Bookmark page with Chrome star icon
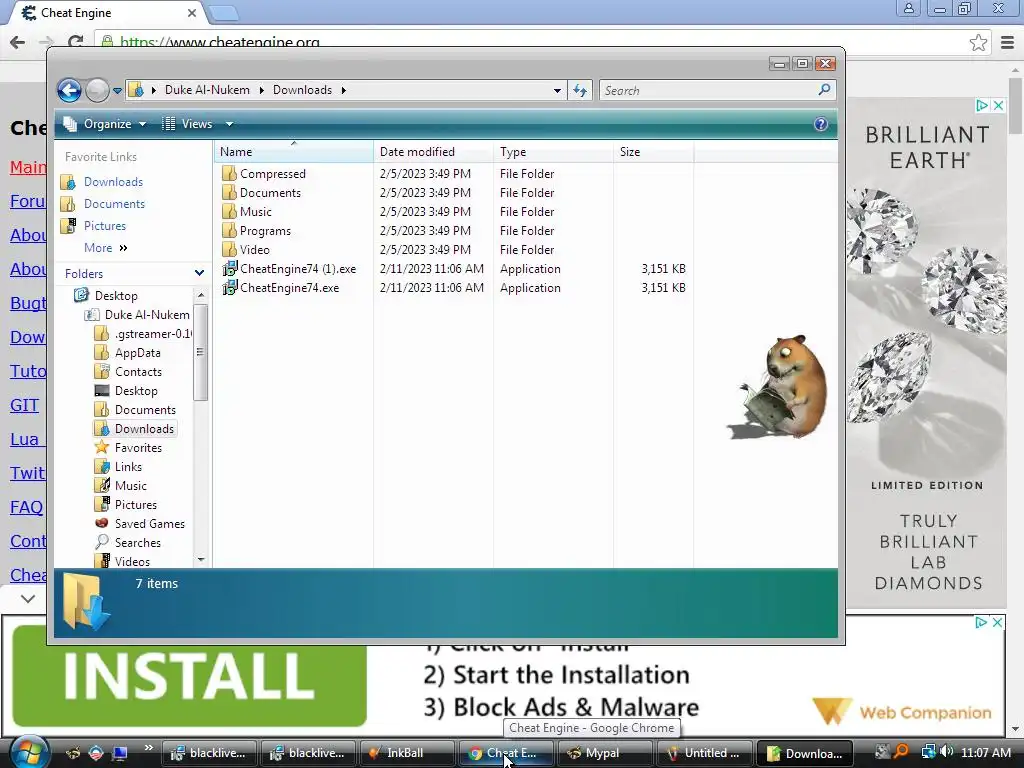This screenshot has width=1024, height=768. (978, 43)
